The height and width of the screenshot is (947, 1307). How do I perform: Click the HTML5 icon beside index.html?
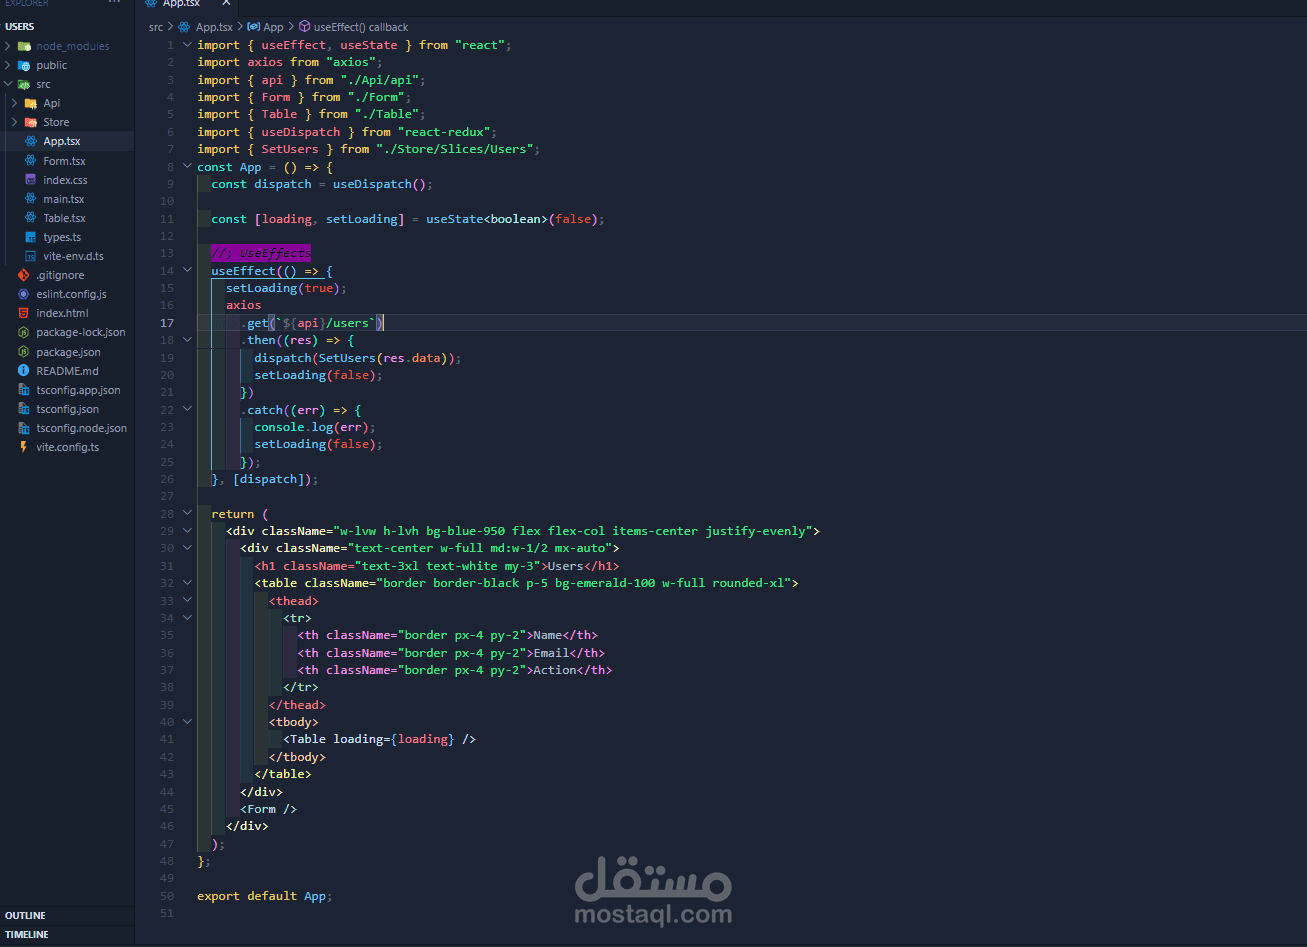(x=24, y=313)
